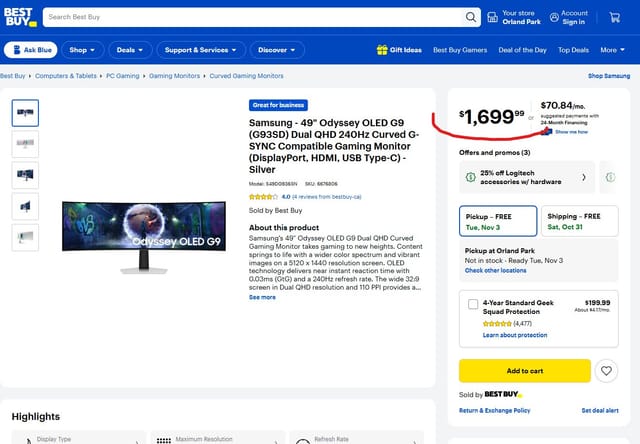Click See more in product description
Screen dimensions: 640x444
coord(262,297)
